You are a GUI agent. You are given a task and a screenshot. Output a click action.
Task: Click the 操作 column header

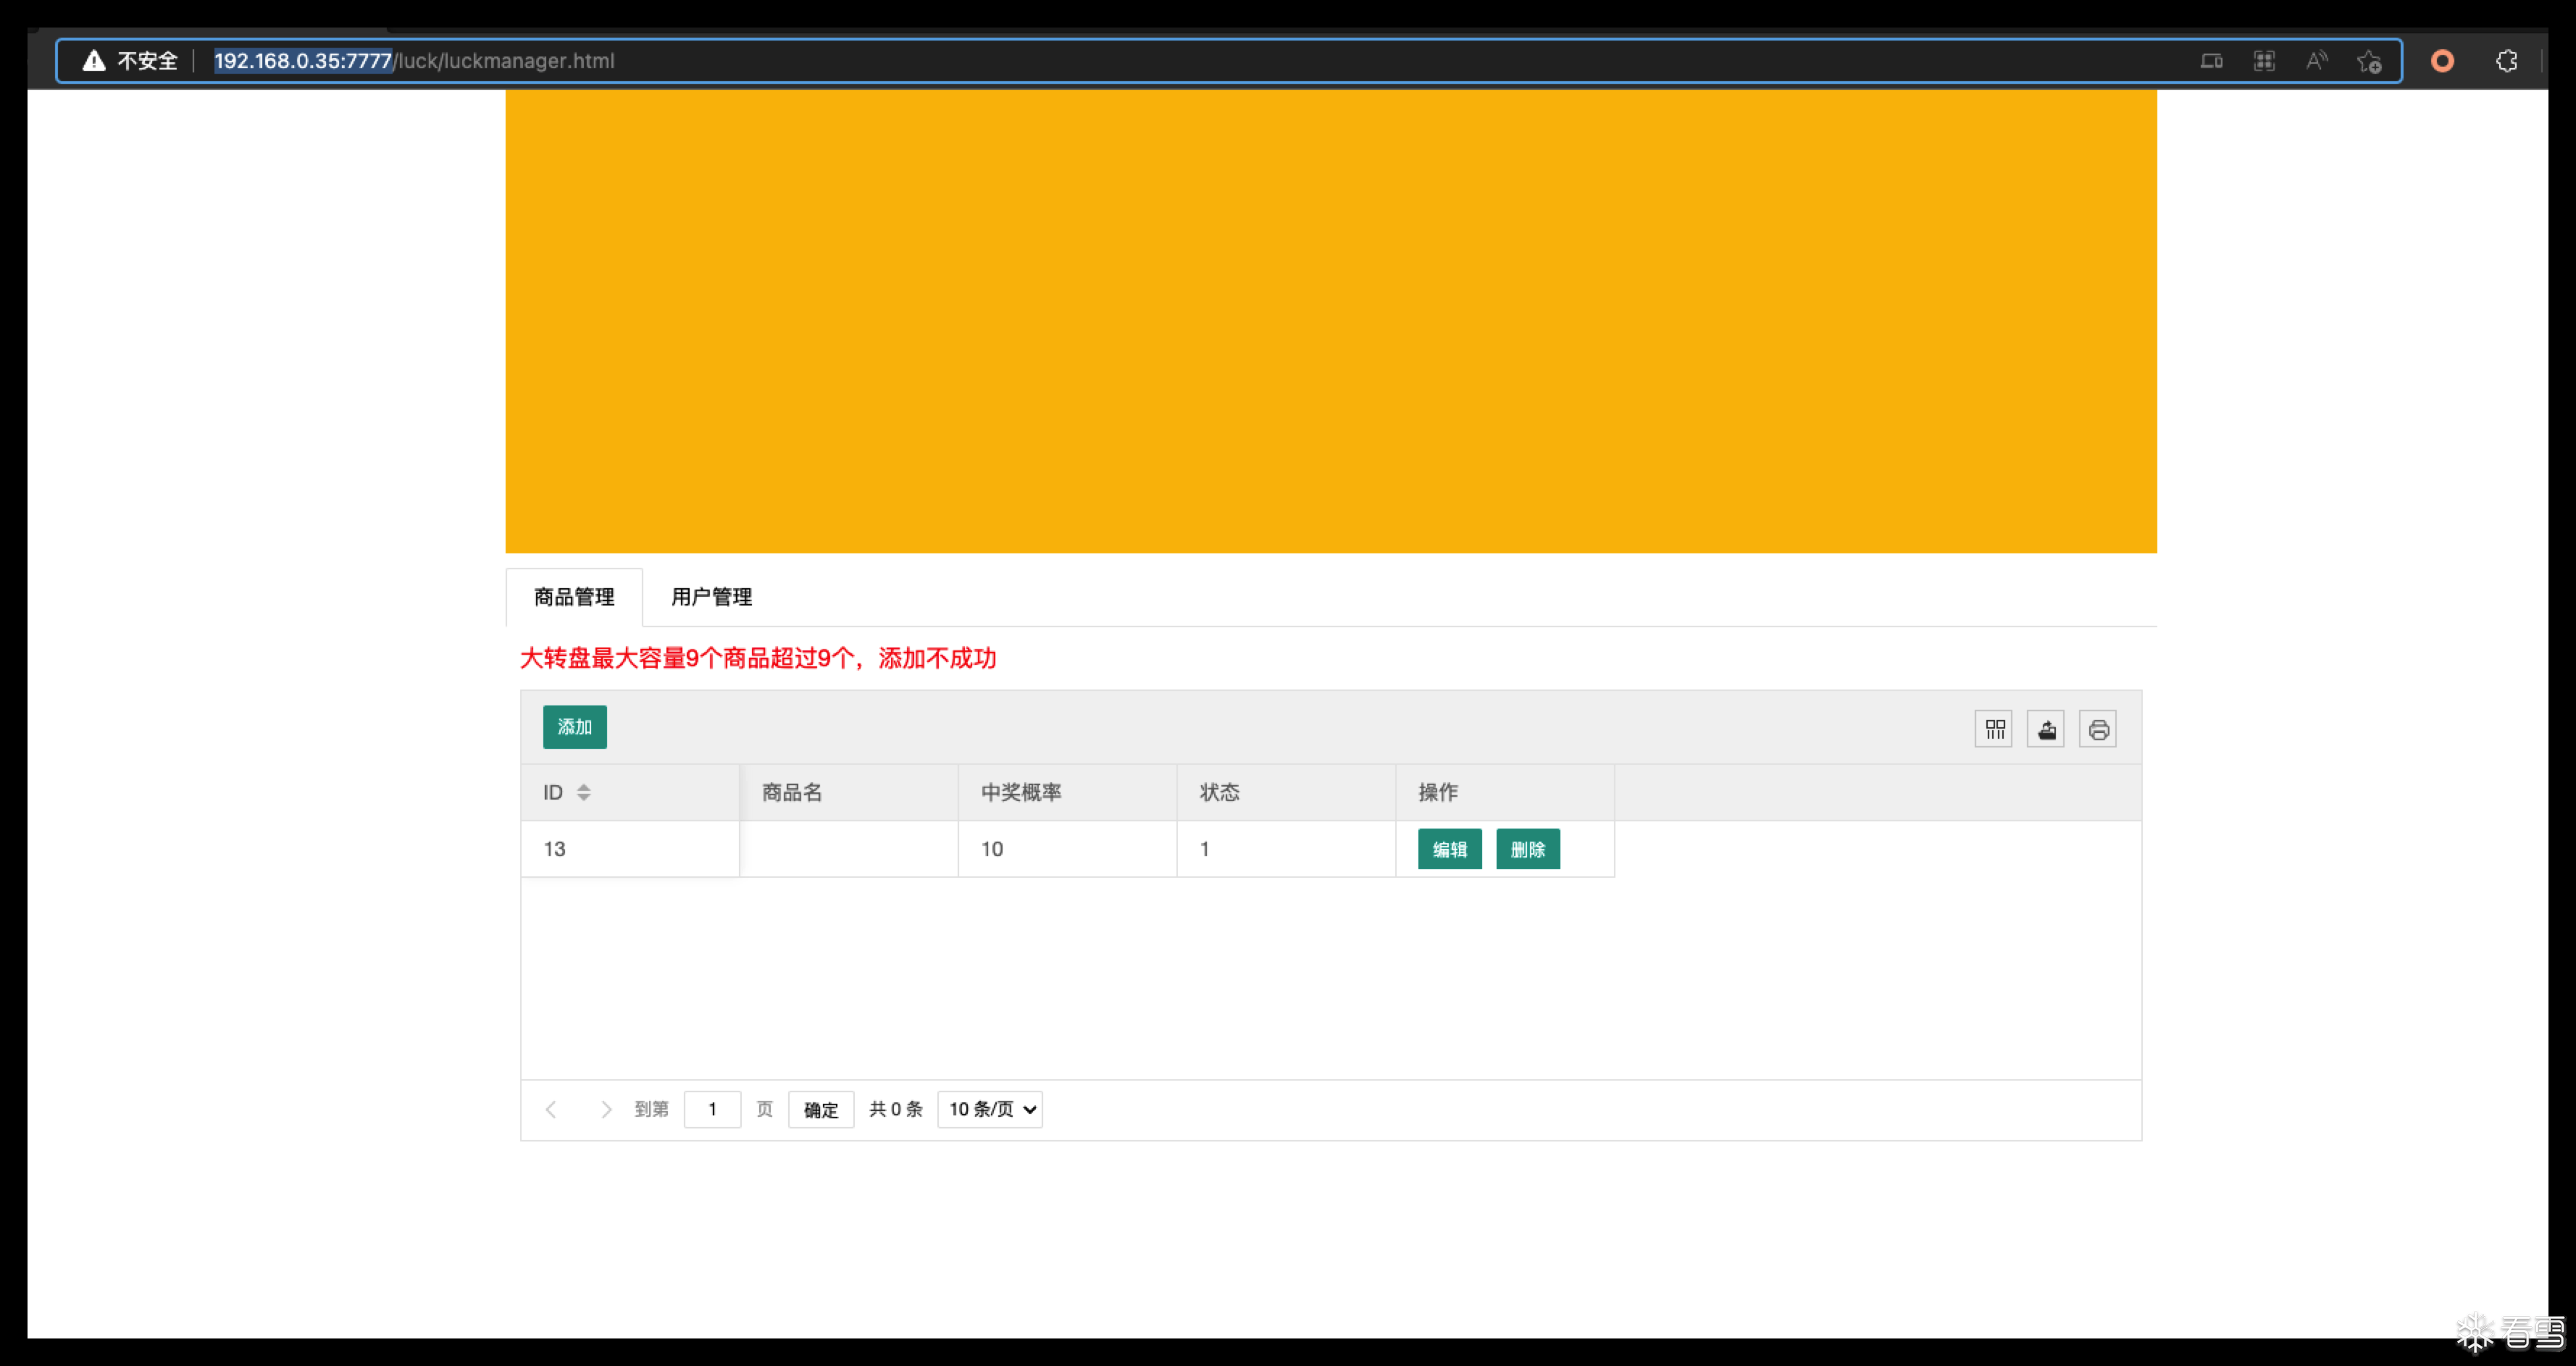point(1505,792)
